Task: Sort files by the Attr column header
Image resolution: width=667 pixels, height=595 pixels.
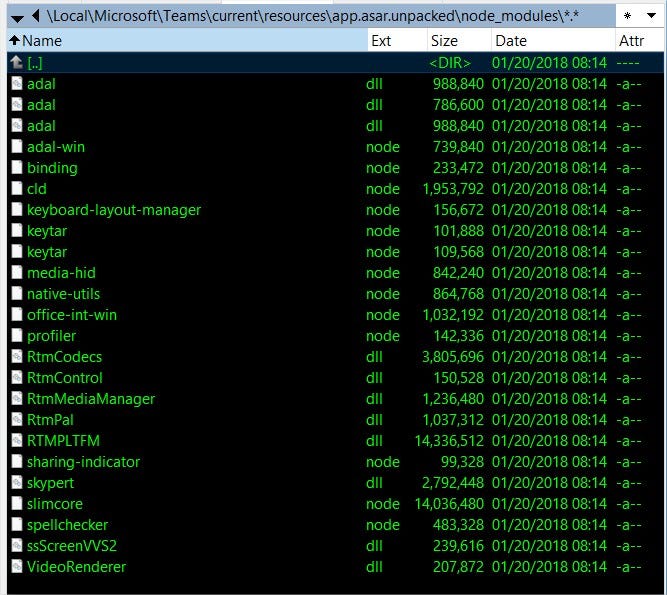Action: pos(639,40)
